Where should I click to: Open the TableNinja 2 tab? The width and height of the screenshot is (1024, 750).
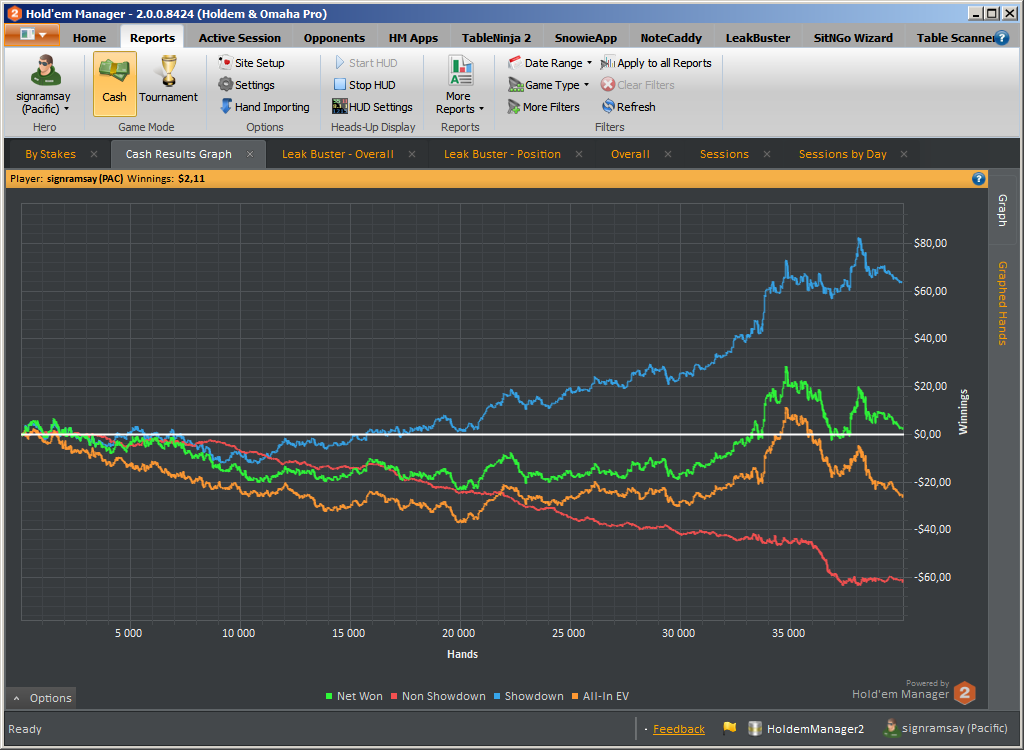[x=496, y=38]
